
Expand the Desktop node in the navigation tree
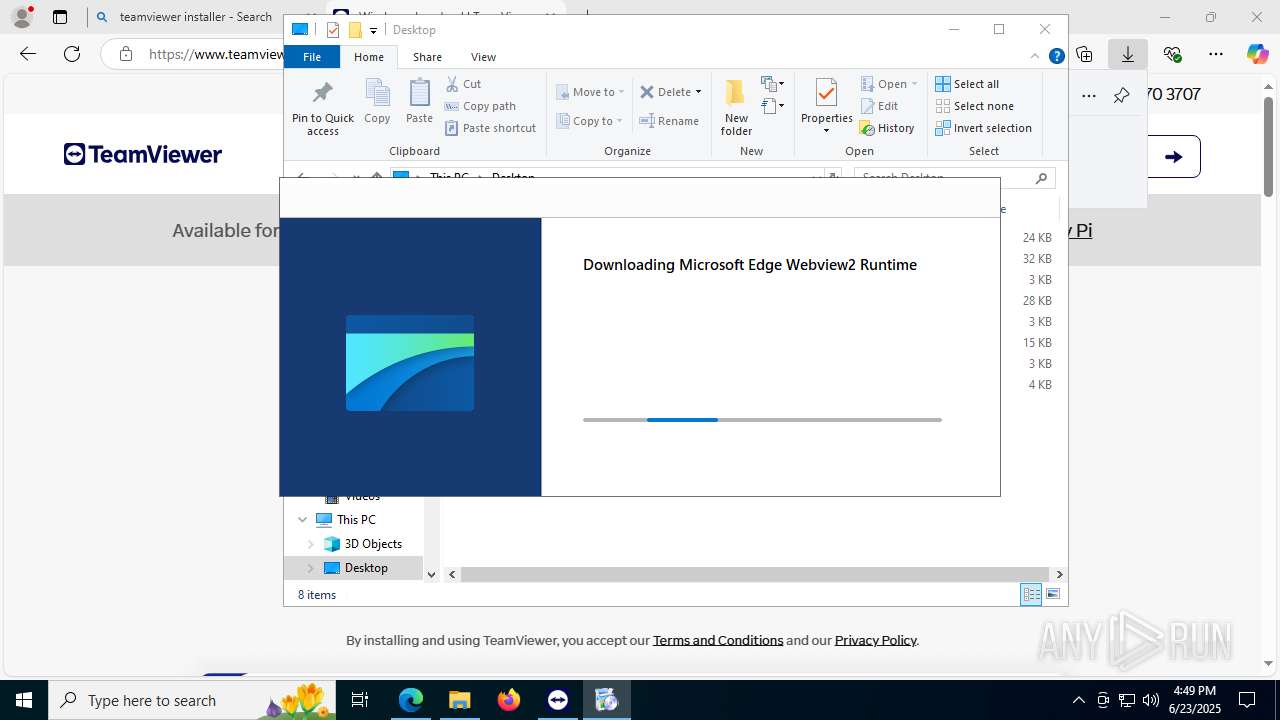(x=311, y=568)
